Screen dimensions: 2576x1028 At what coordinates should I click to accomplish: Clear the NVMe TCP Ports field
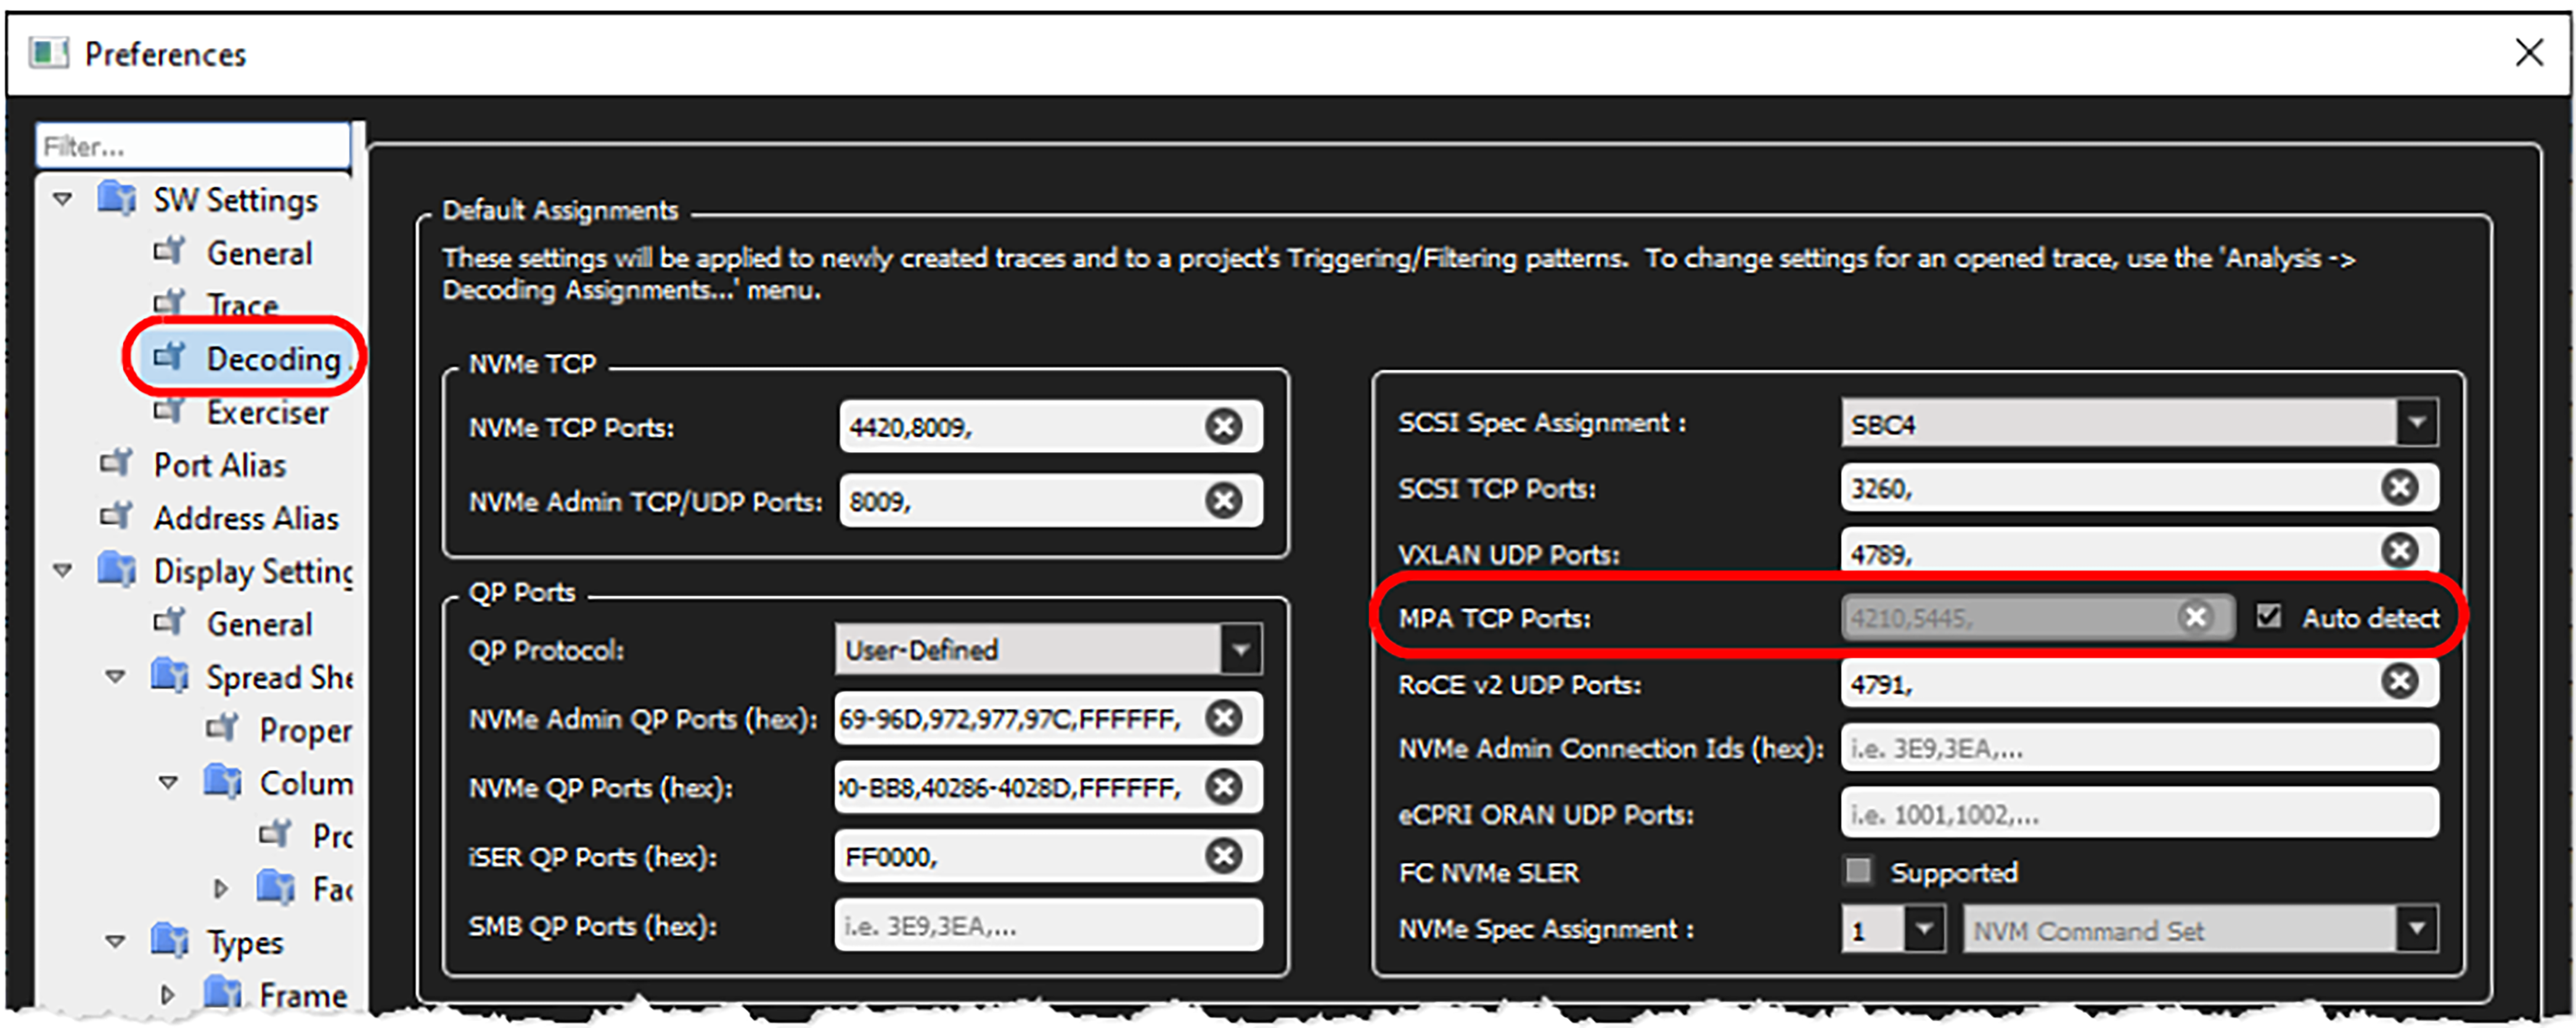(x=1223, y=426)
